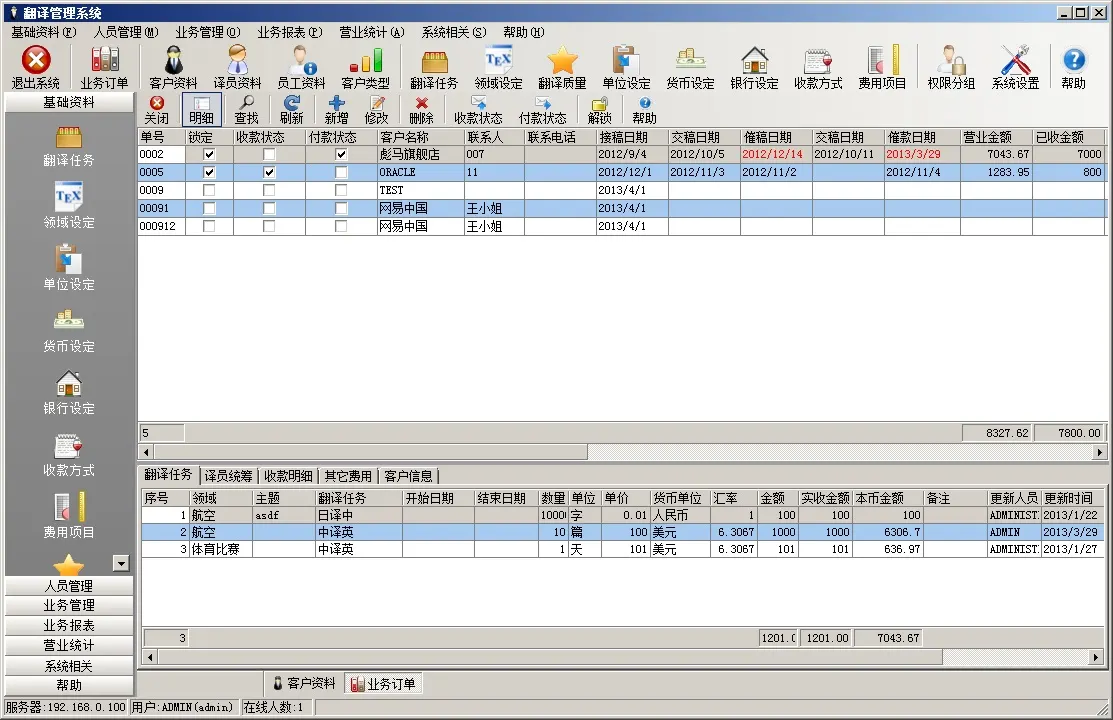The image size is (1113, 720).
Task: Click the 退出系统 red exit icon
Action: (x=35, y=60)
